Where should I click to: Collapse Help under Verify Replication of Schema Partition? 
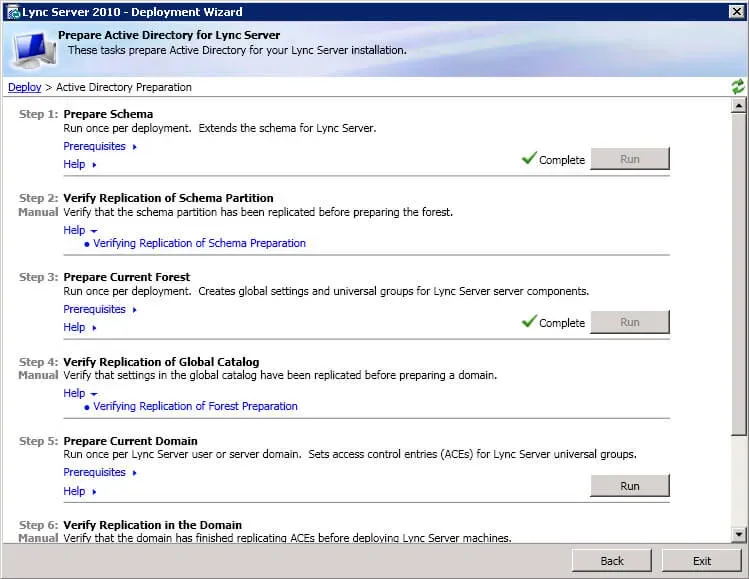click(80, 230)
